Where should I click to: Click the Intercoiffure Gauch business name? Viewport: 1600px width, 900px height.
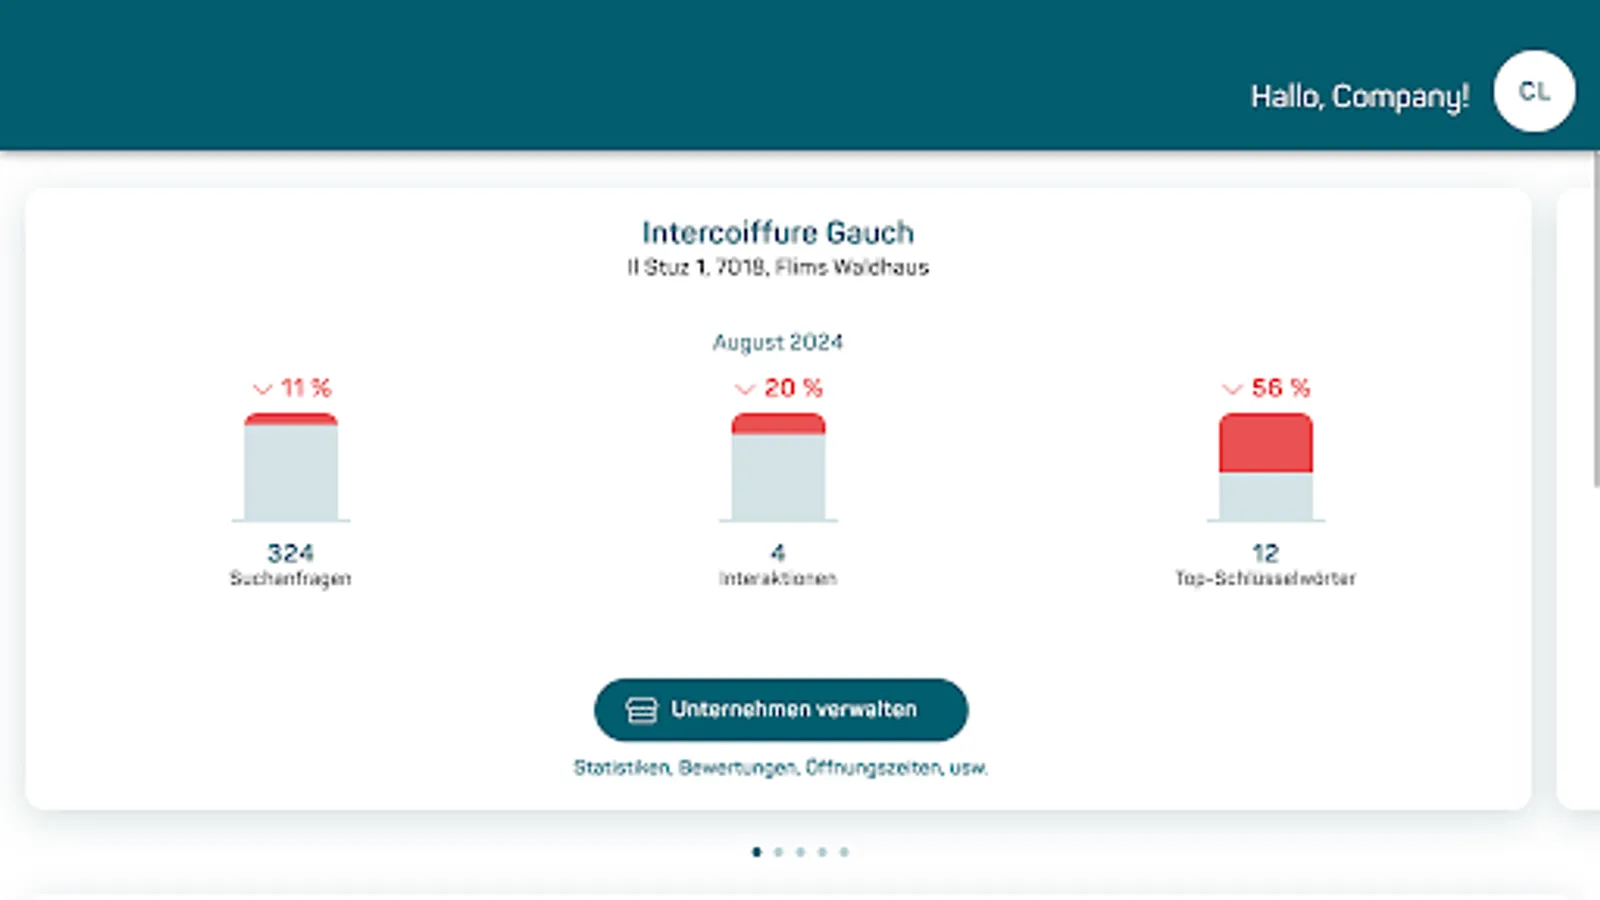click(778, 233)
